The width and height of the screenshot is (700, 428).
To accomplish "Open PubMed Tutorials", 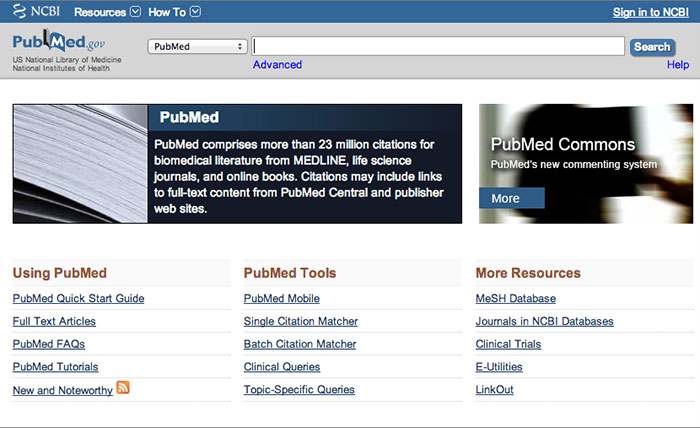I will pos(55,367).
